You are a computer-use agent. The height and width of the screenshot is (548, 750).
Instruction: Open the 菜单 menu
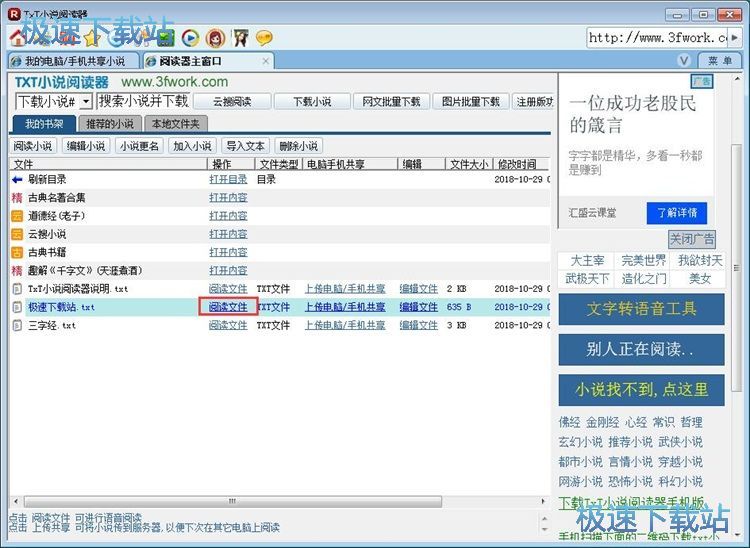point(720,61)
